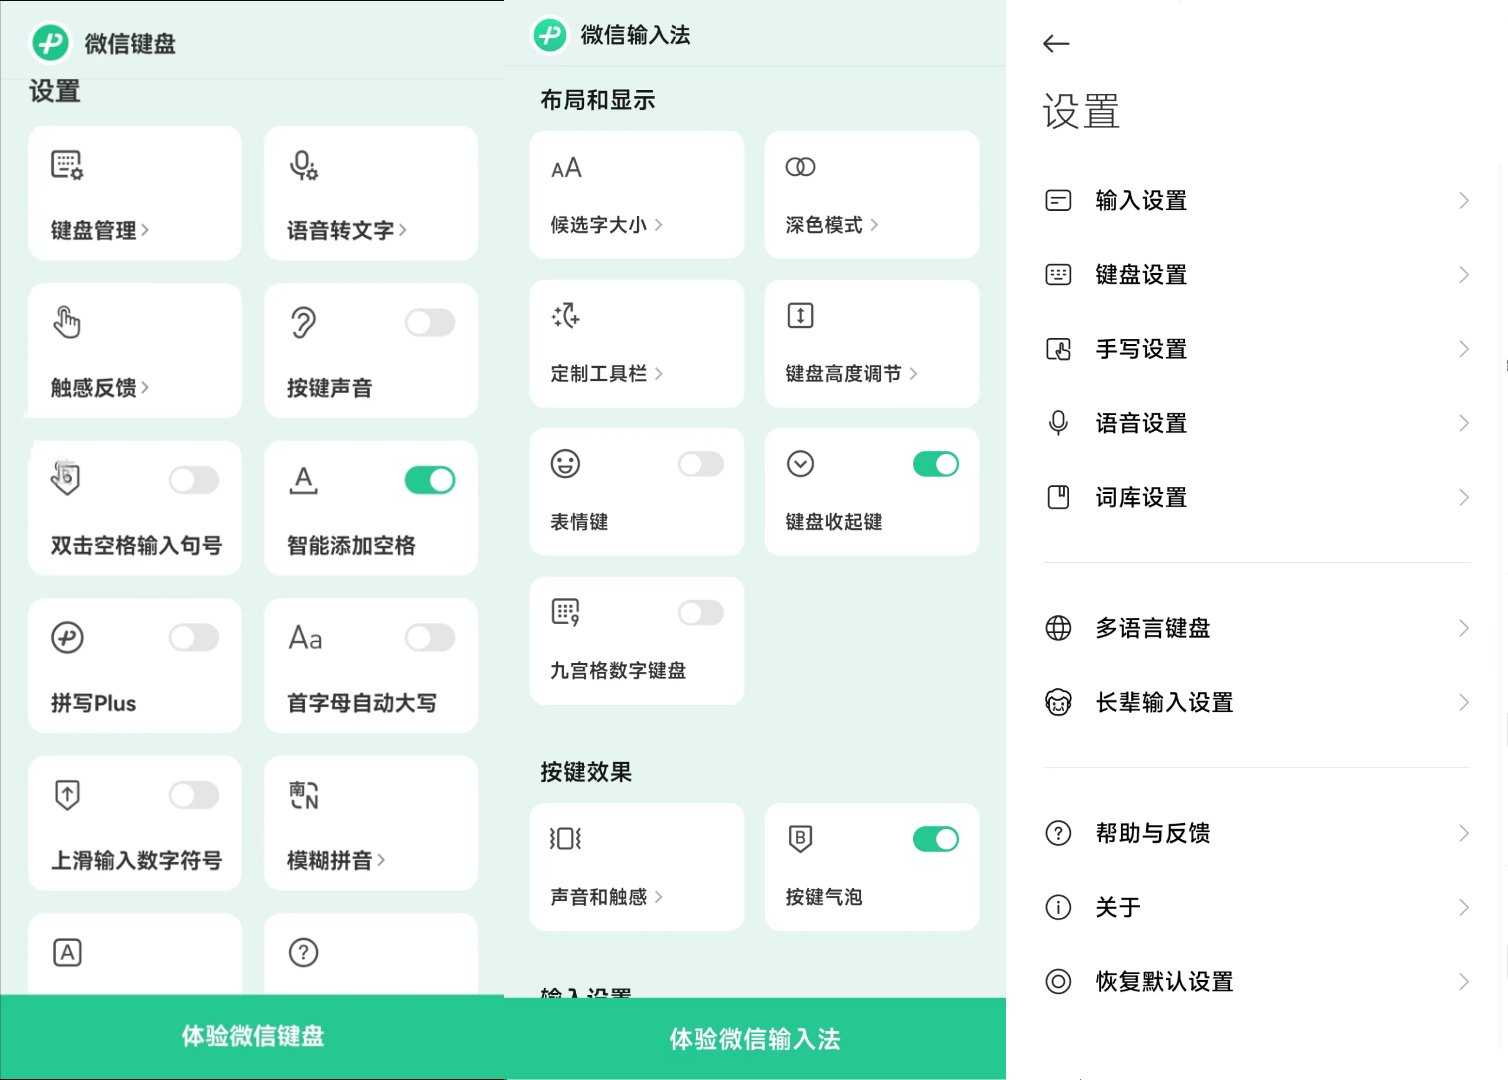Viewport: 1508px width, 1080px height.
Task: Tap the 上滑输入数字符号 arrow icon
Action: click(x=67, y=795)
